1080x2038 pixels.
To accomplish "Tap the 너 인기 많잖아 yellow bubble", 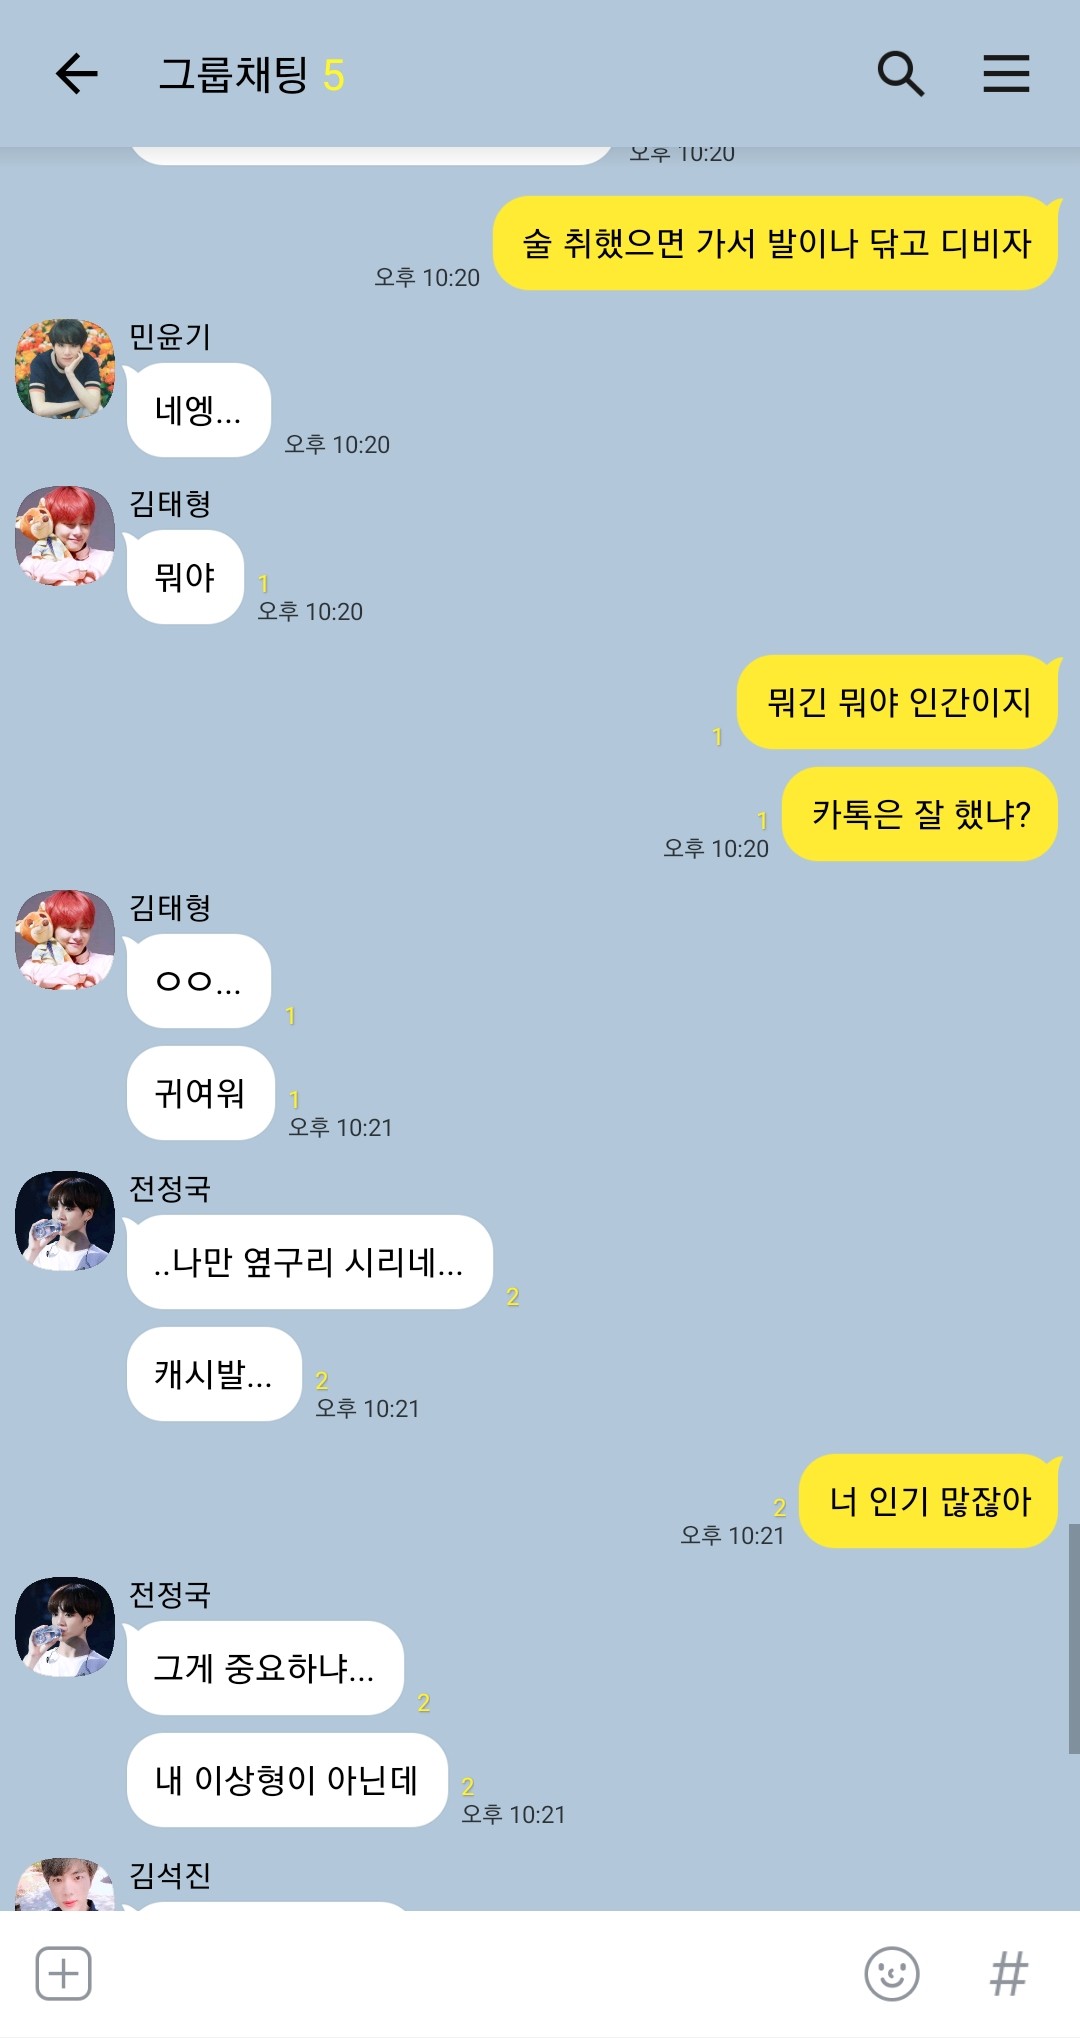I will (929, 1501).
